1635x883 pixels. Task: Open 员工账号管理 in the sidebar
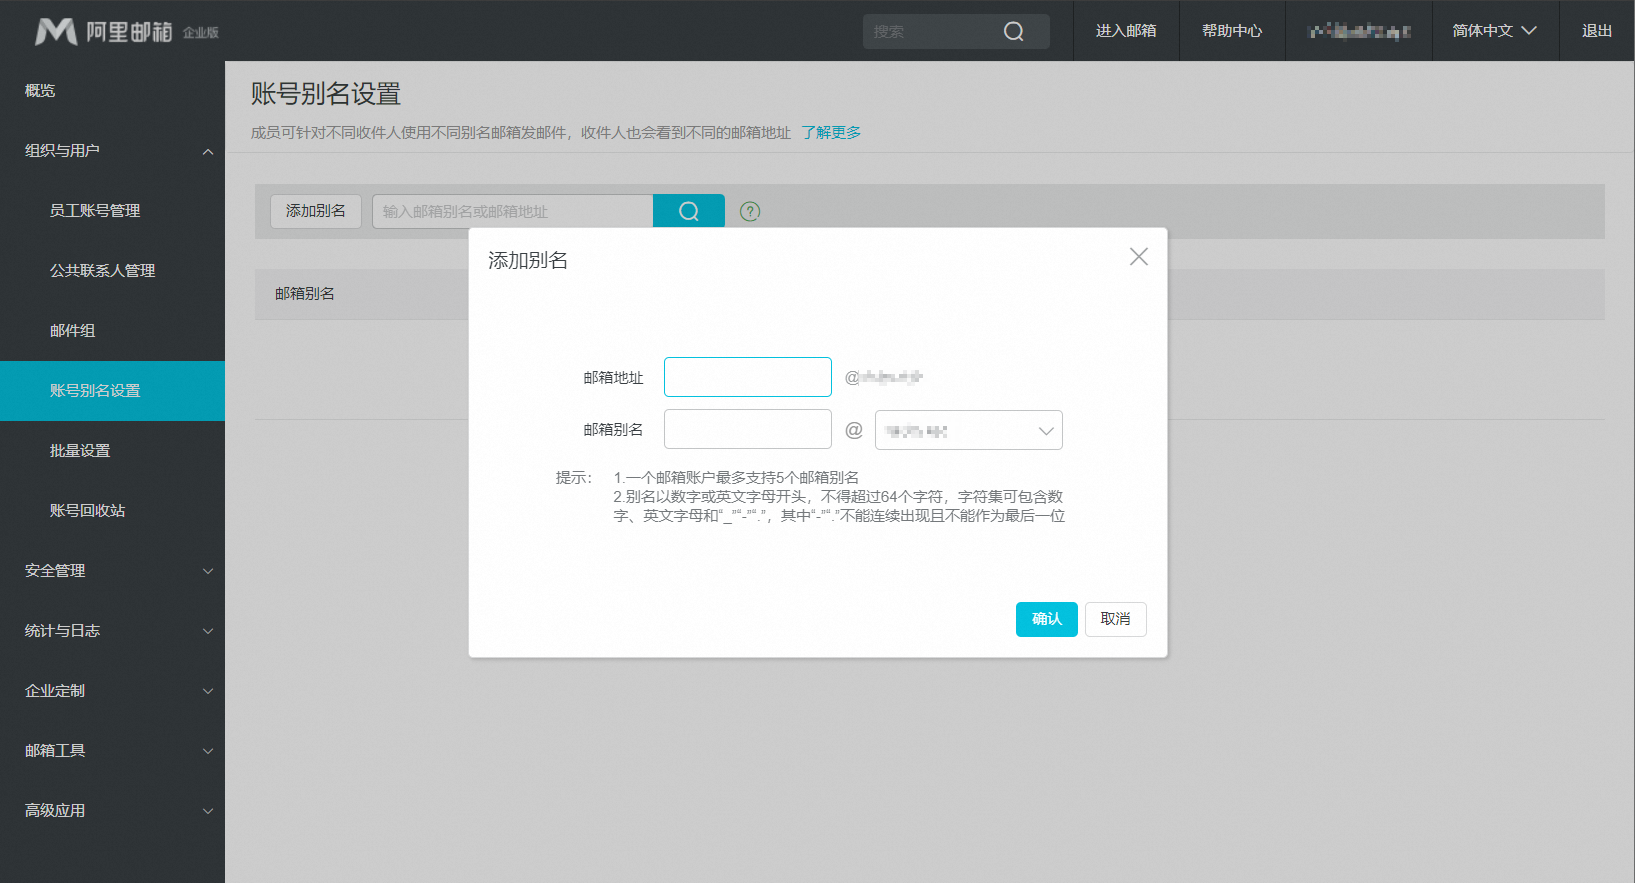coord(95,211)
